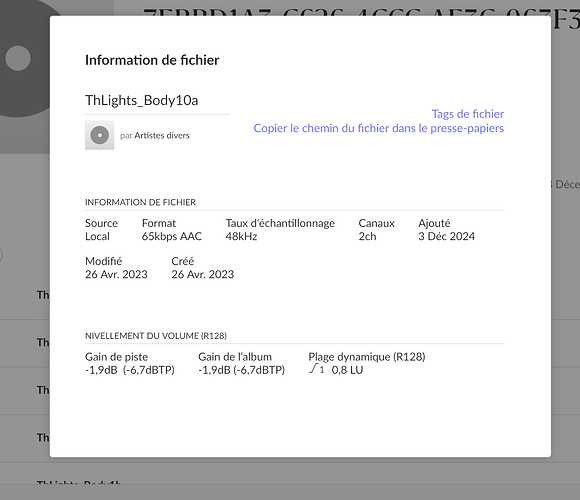Click the dynamic range curve icon
The height and width of the screenshot is (500, 580).
coord(317,369)
